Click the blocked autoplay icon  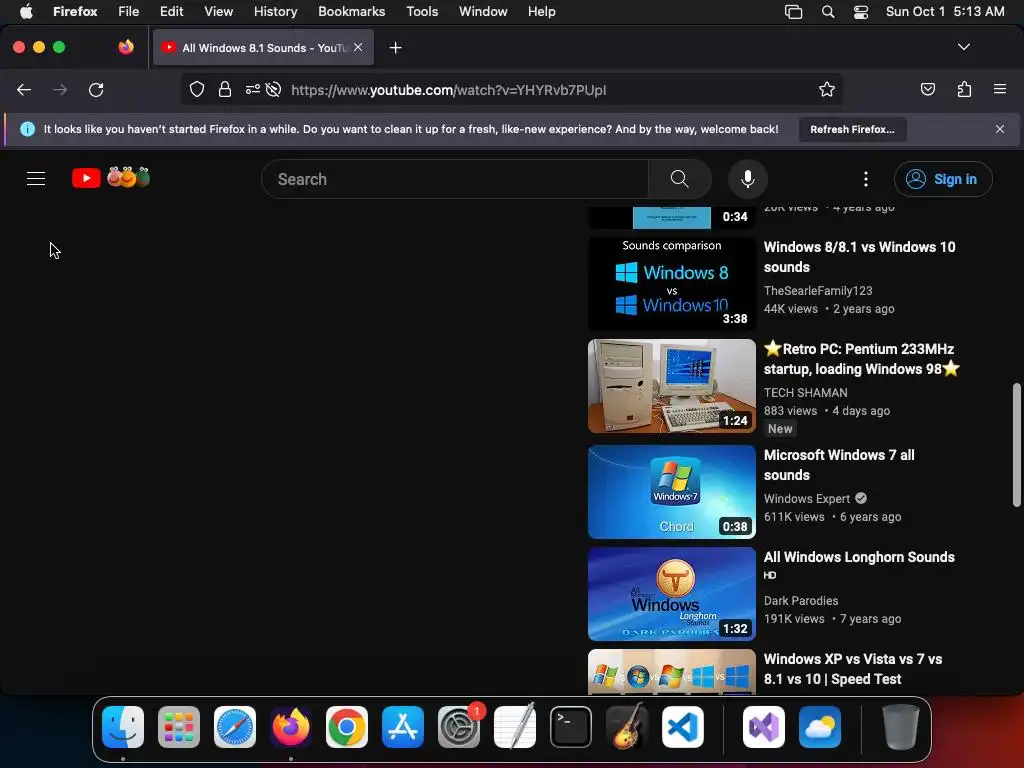pyautogui.click(x=274, y=89)
